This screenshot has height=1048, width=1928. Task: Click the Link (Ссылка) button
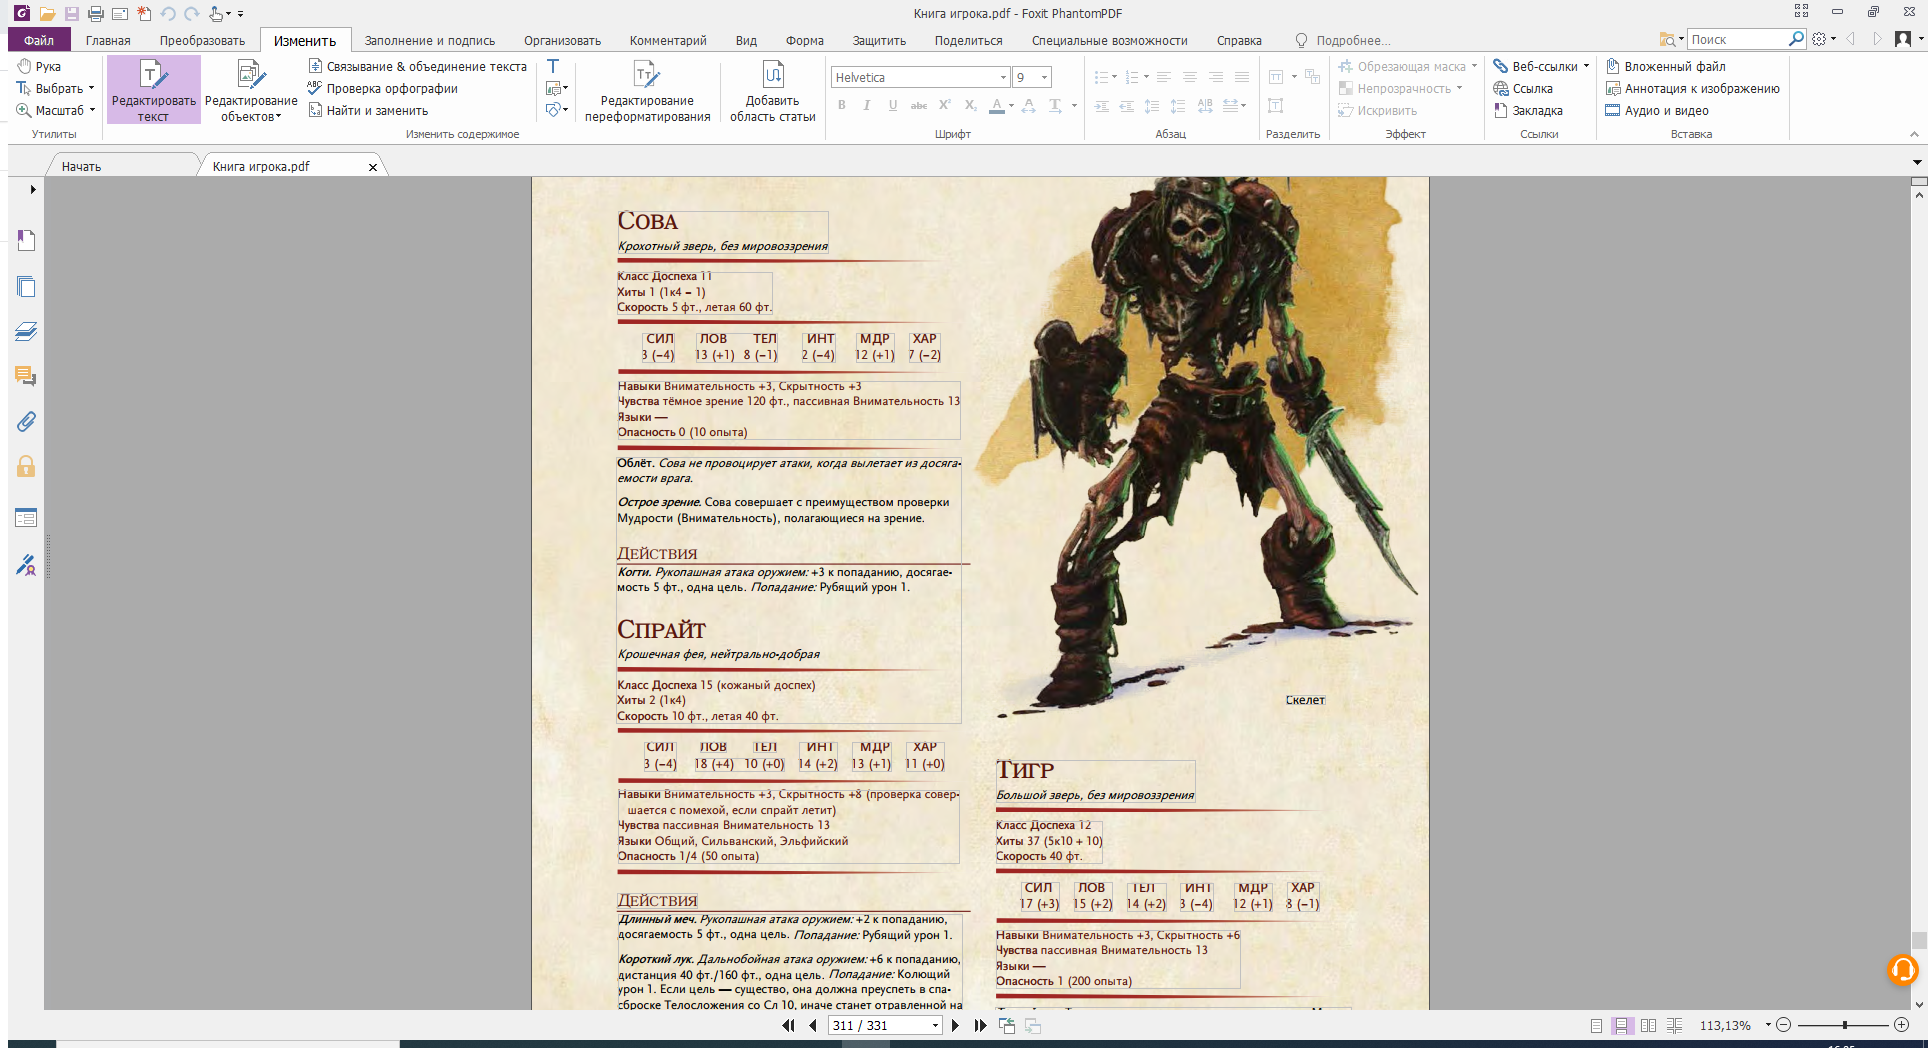1523,89
